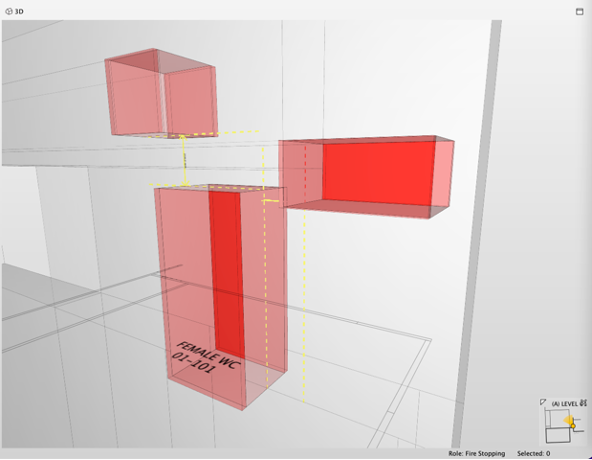The width and height of the screenshot is (592, 460).
Task: Pick the bright red face inside right box
Action: pyautogui.click(x=379, y=173)
